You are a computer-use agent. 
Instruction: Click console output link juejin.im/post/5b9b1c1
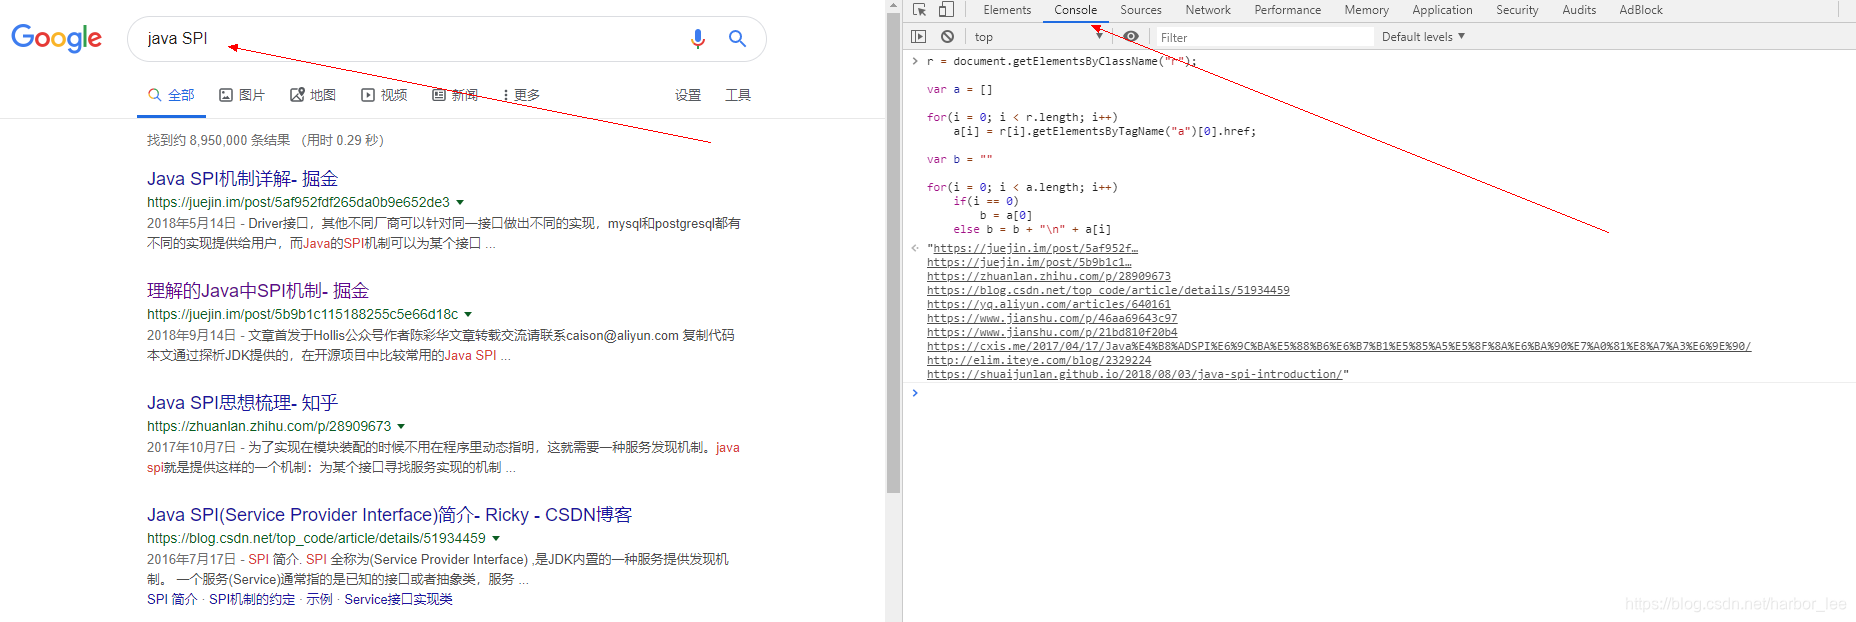1029,262
